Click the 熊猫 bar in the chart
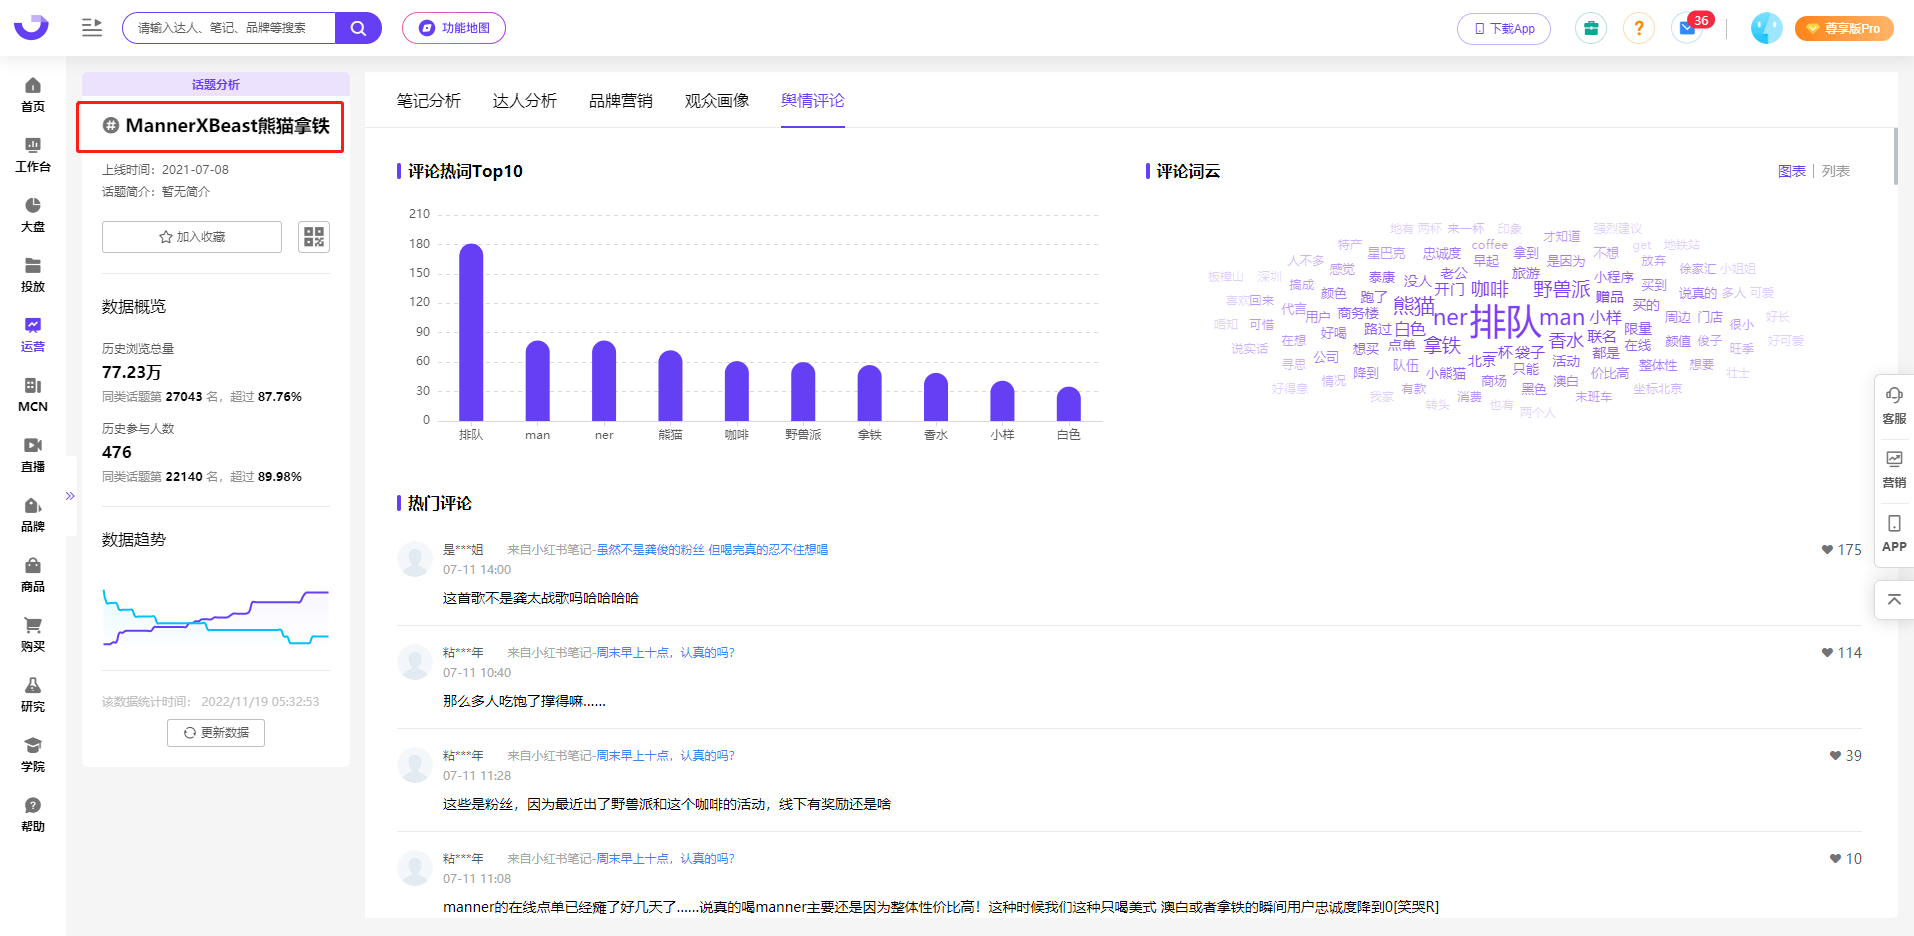Image resolution: width=1914 pixels, height=936 pixels. pos(670,385)
